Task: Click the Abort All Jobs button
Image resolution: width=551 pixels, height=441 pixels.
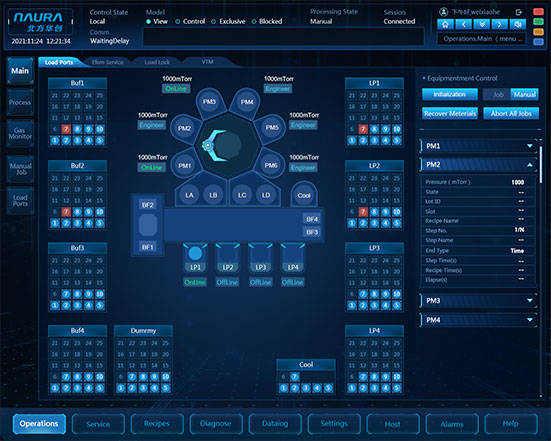Action: click(511, 114)
